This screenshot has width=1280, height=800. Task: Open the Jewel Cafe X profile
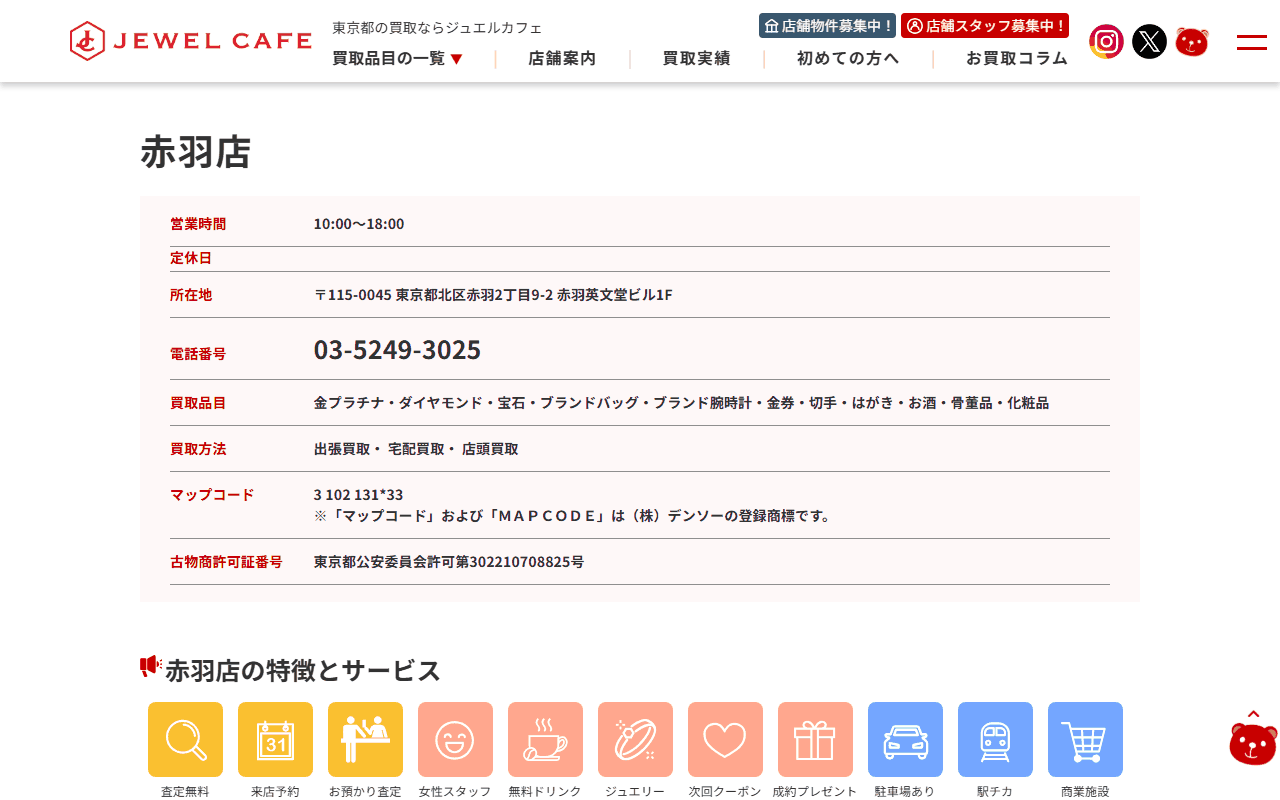tap(1149, 42)
